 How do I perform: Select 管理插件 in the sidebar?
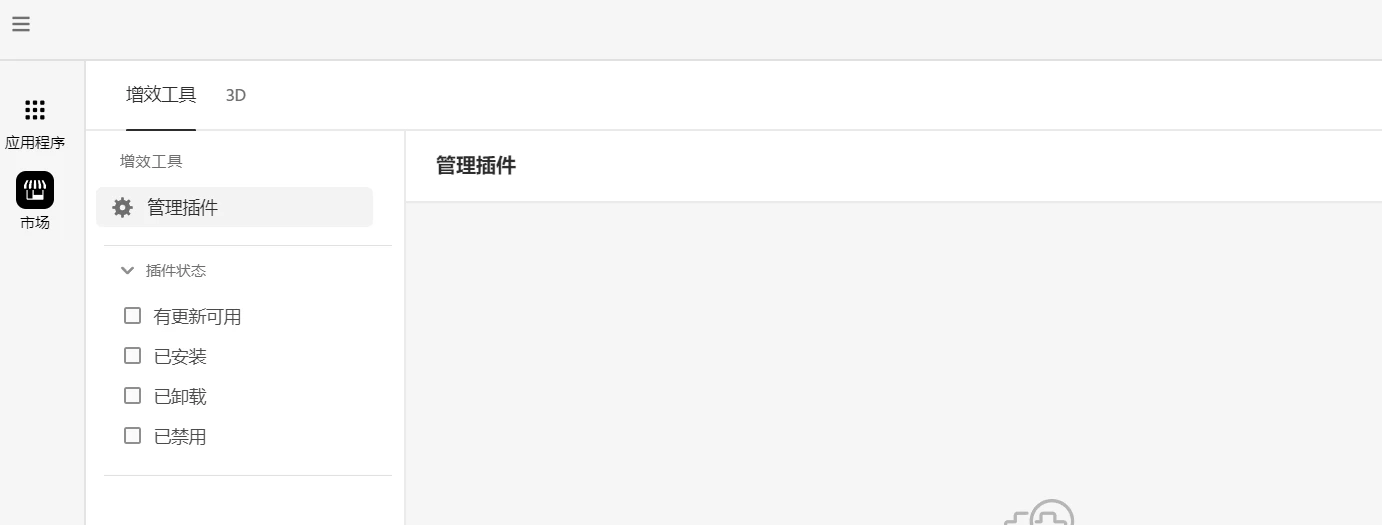coord(234,207)
